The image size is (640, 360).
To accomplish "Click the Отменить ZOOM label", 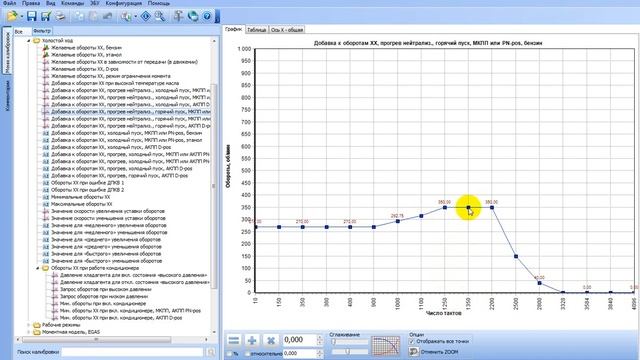I will (439, 352).
